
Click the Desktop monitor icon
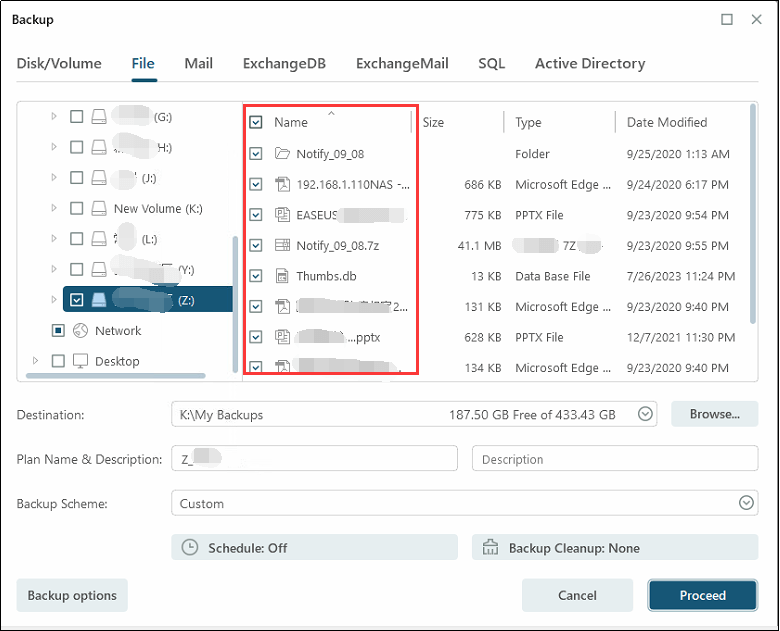78,361
